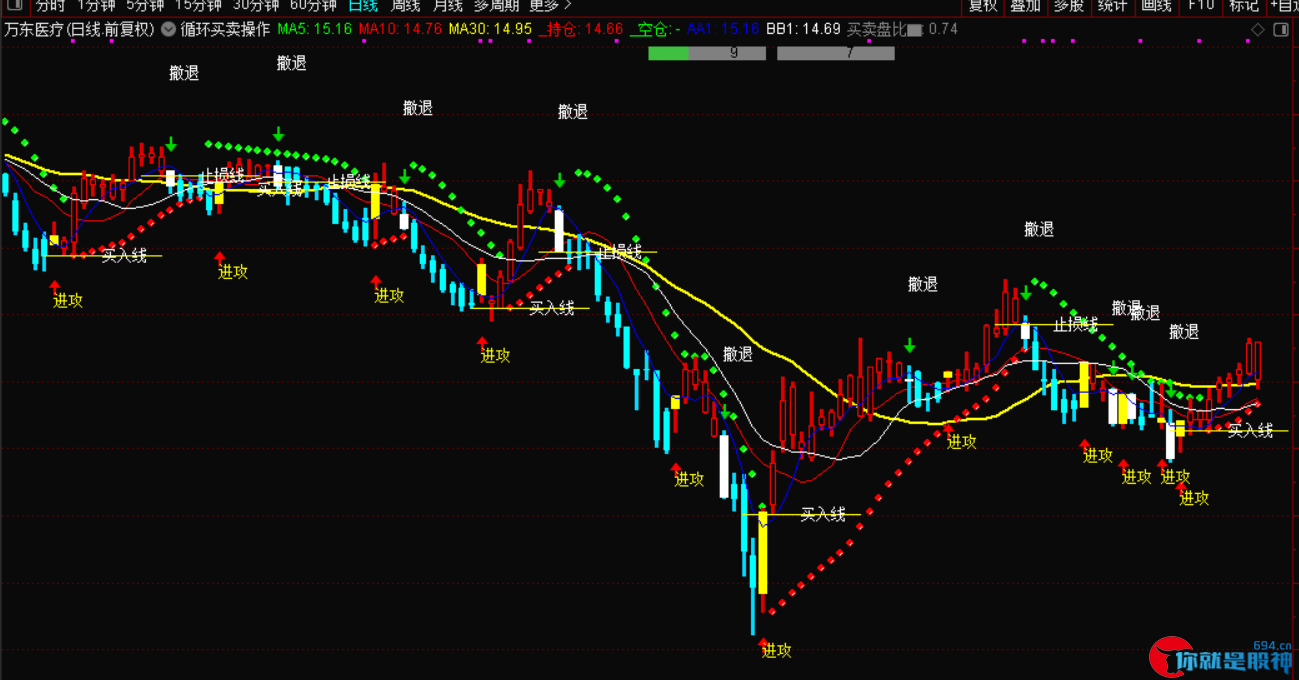Open the 统计 statistics tool

(x=1112, y=5)
